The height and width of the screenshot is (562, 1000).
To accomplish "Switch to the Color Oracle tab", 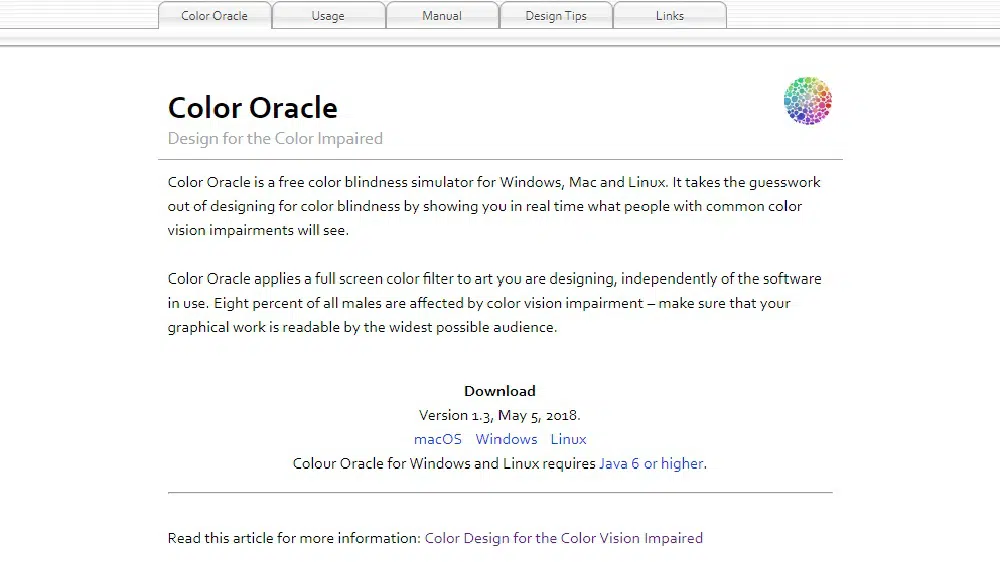I will [x=214, y=16].
